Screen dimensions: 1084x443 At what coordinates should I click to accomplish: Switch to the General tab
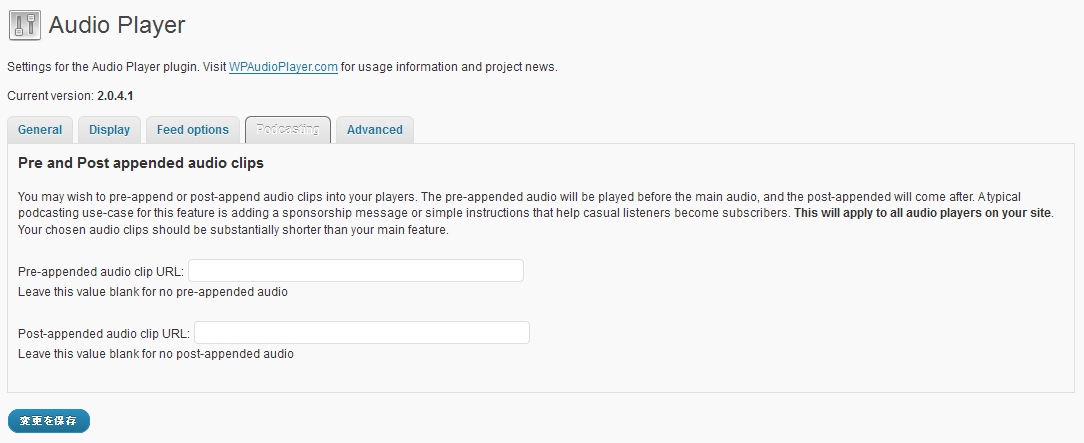[40, 130]
